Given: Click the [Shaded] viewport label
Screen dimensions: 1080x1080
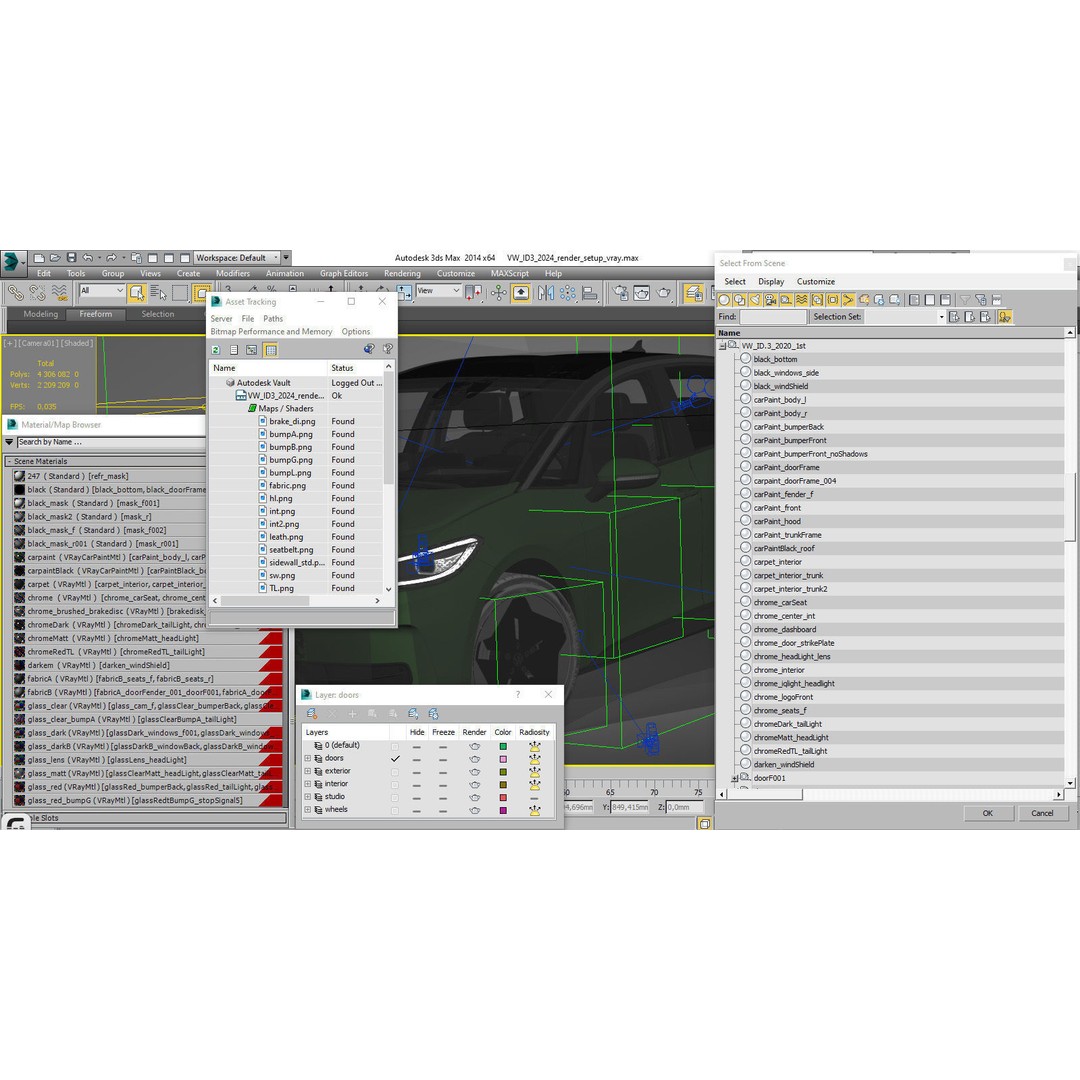Looking at the screenshot, I should (77, 343).
